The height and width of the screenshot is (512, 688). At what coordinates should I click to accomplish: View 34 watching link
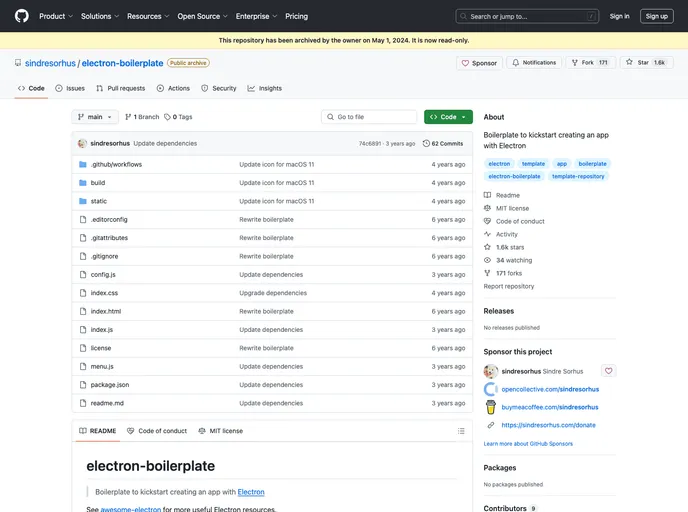(508, 260)
